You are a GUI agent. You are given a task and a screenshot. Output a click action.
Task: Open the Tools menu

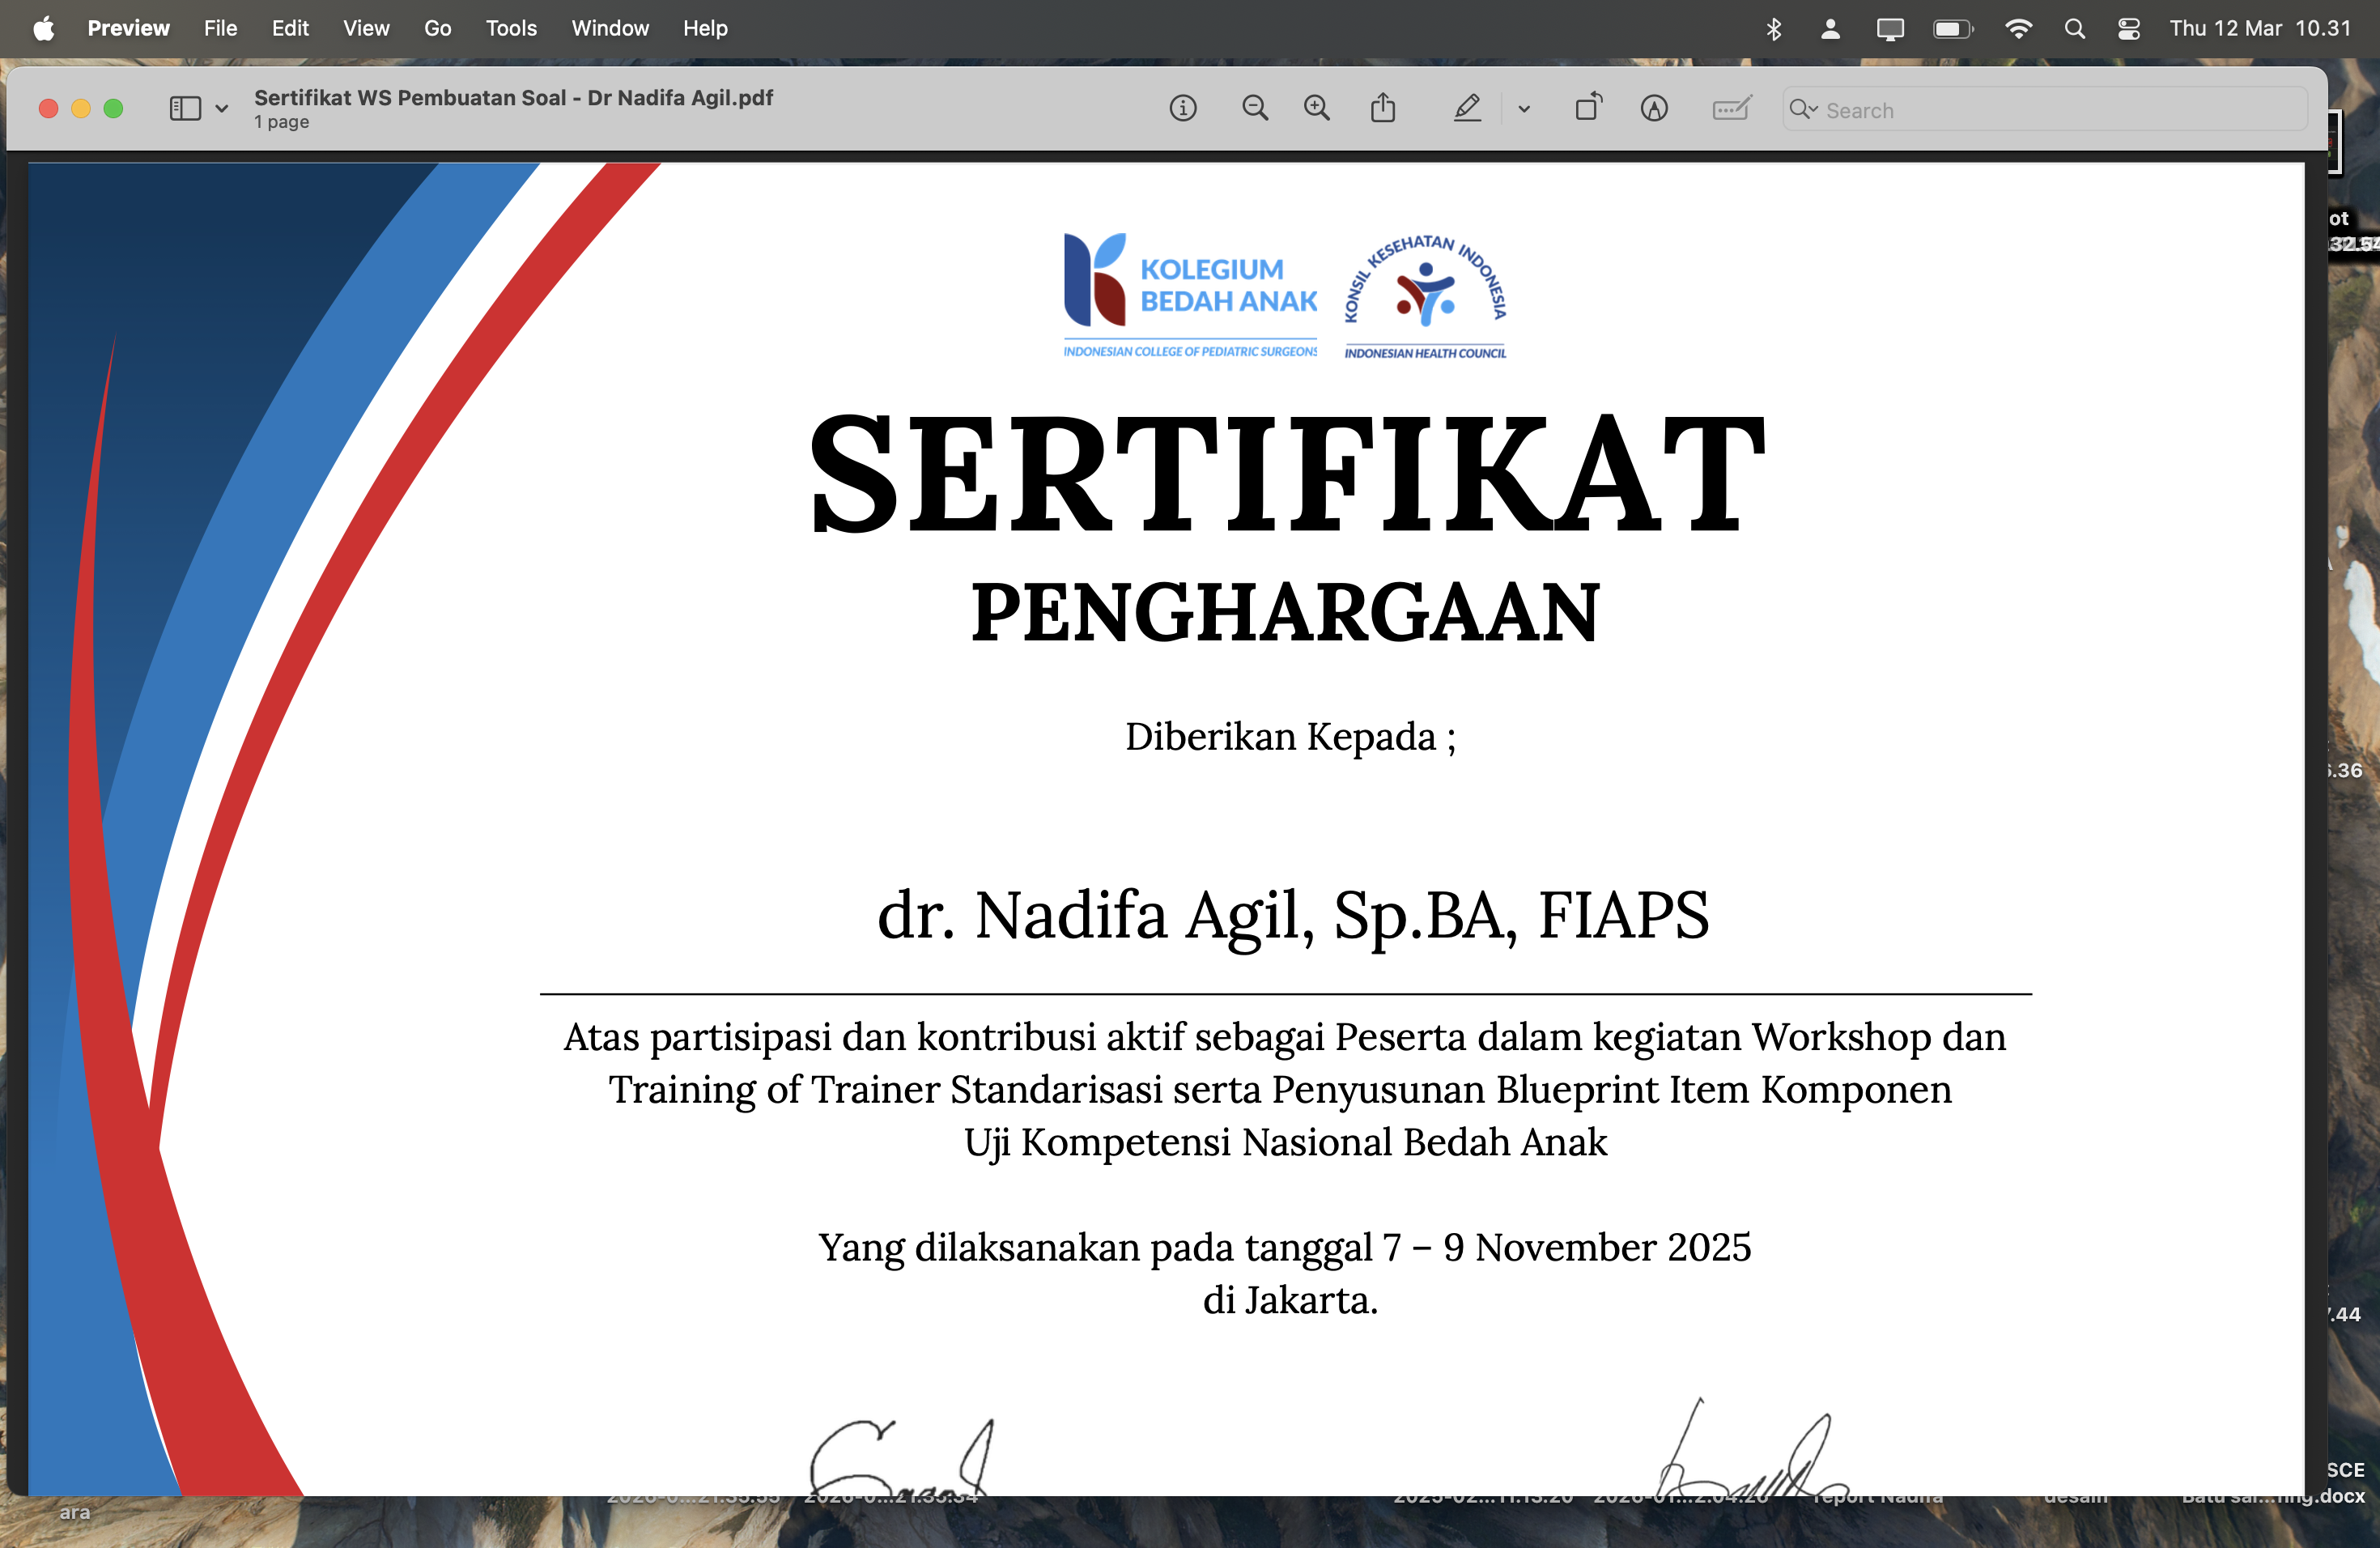coord(511,28)
